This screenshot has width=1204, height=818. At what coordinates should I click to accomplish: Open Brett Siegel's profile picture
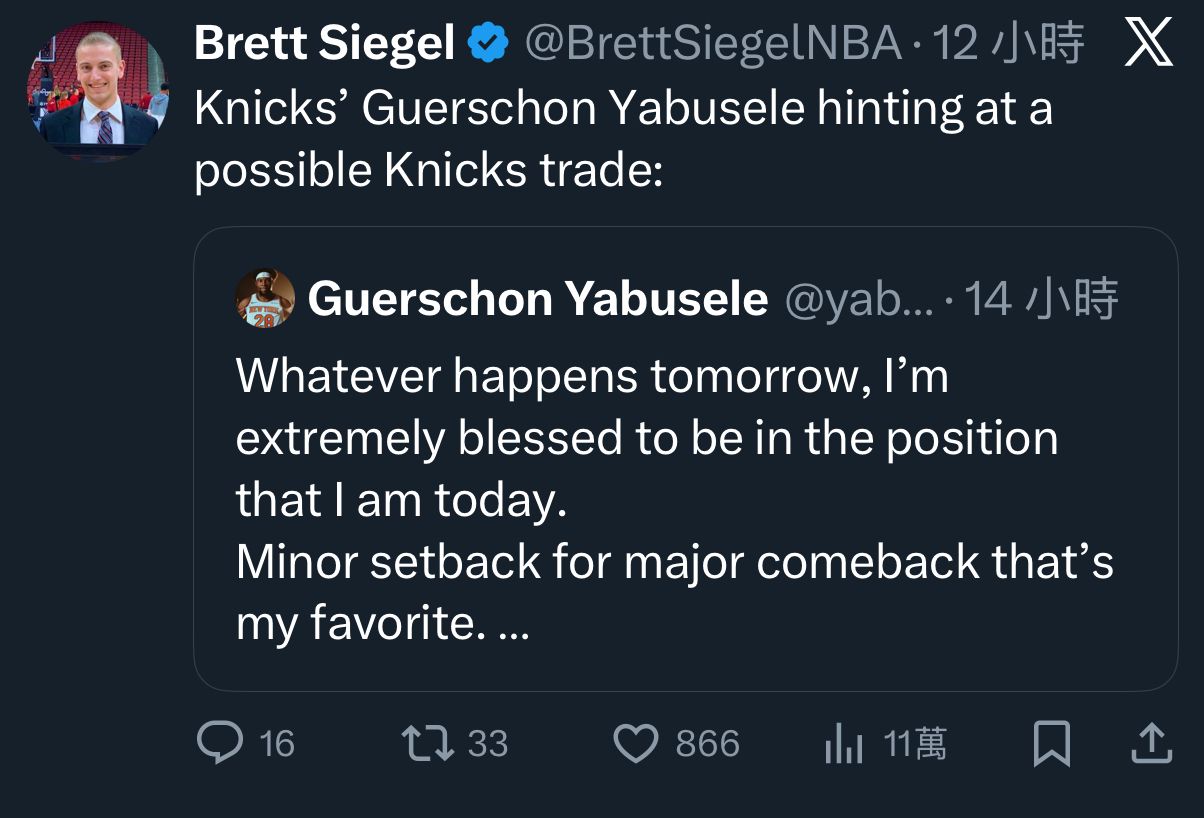pyautogui.click(x=97, y=92)
